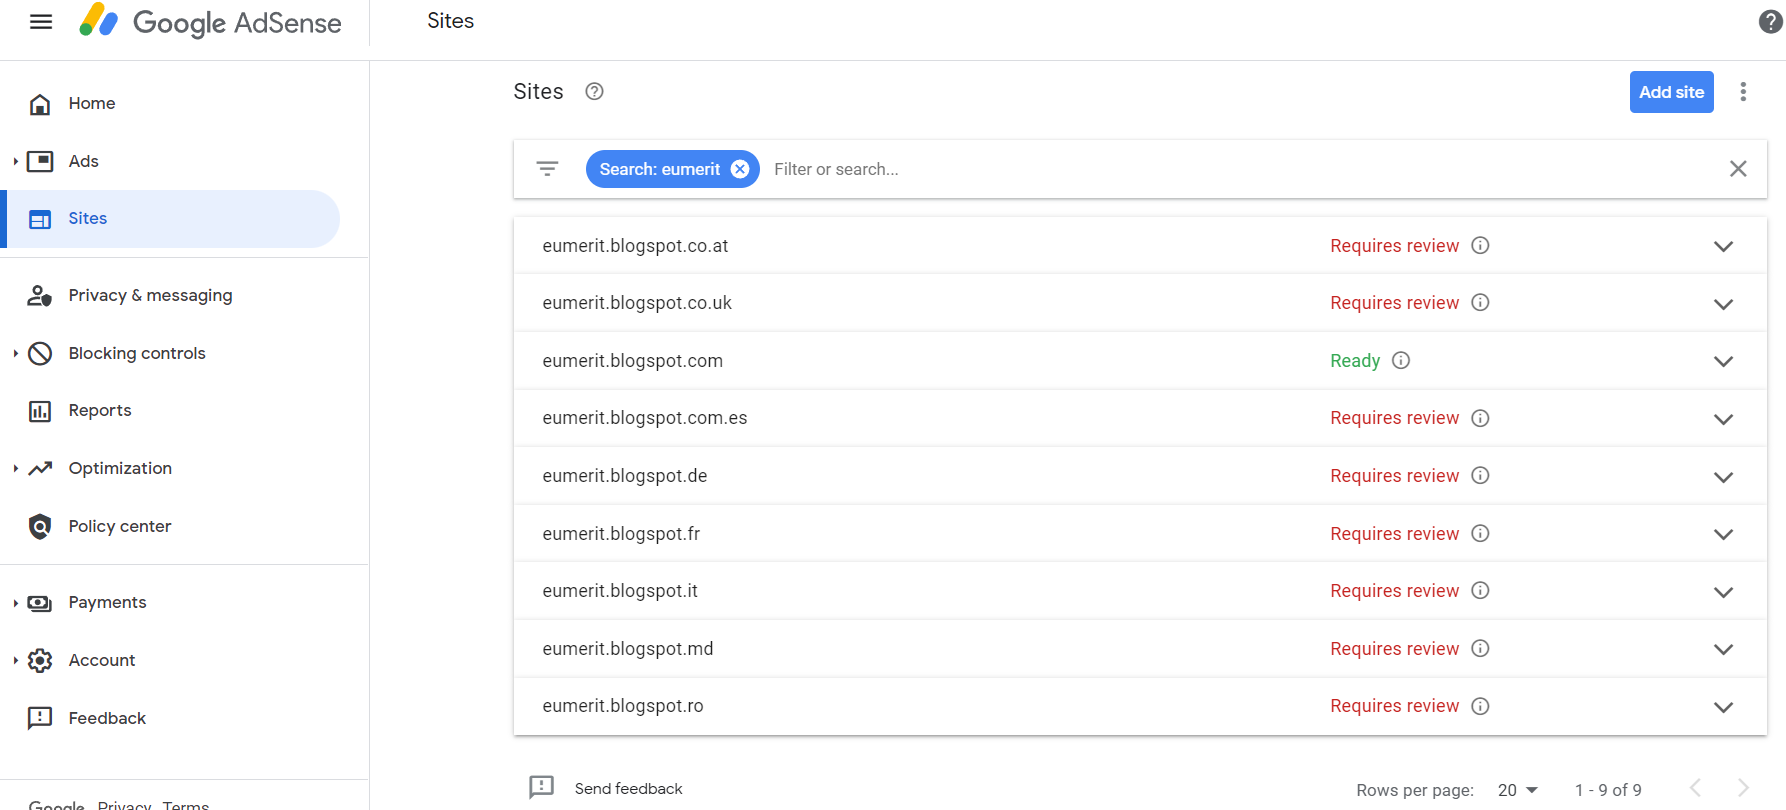Viewport: 1786px width, 810px height.
Task: Expand the Payments sidebar section
Action: (16, 603)
